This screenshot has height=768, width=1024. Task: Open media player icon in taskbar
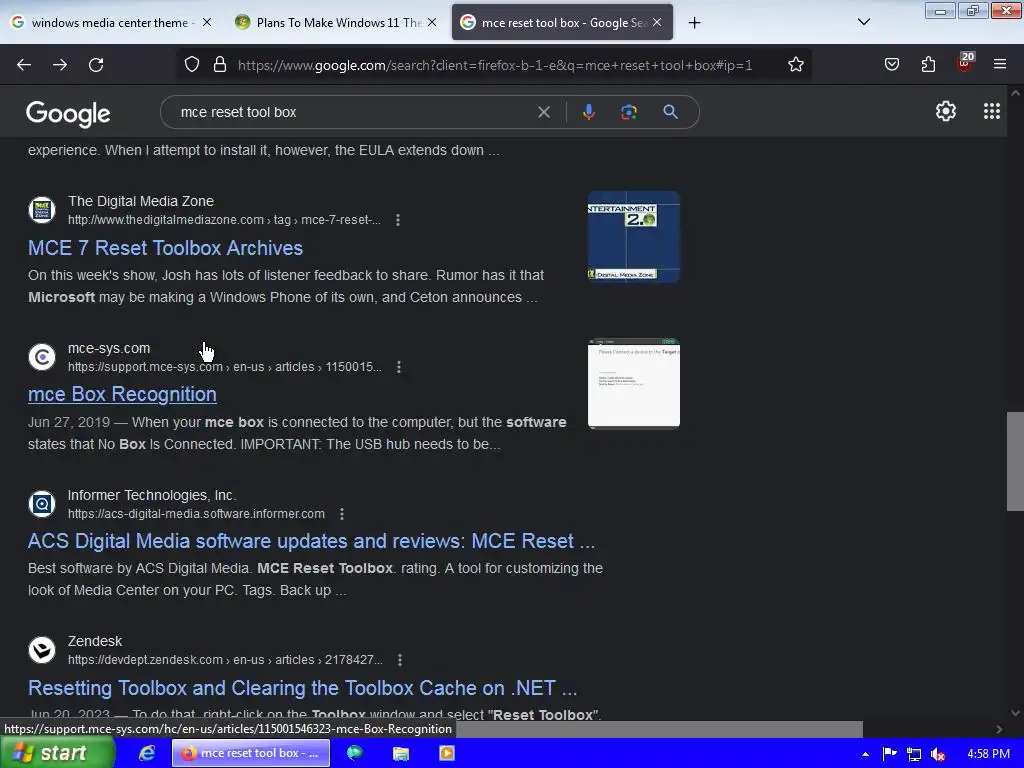(447, 753)
